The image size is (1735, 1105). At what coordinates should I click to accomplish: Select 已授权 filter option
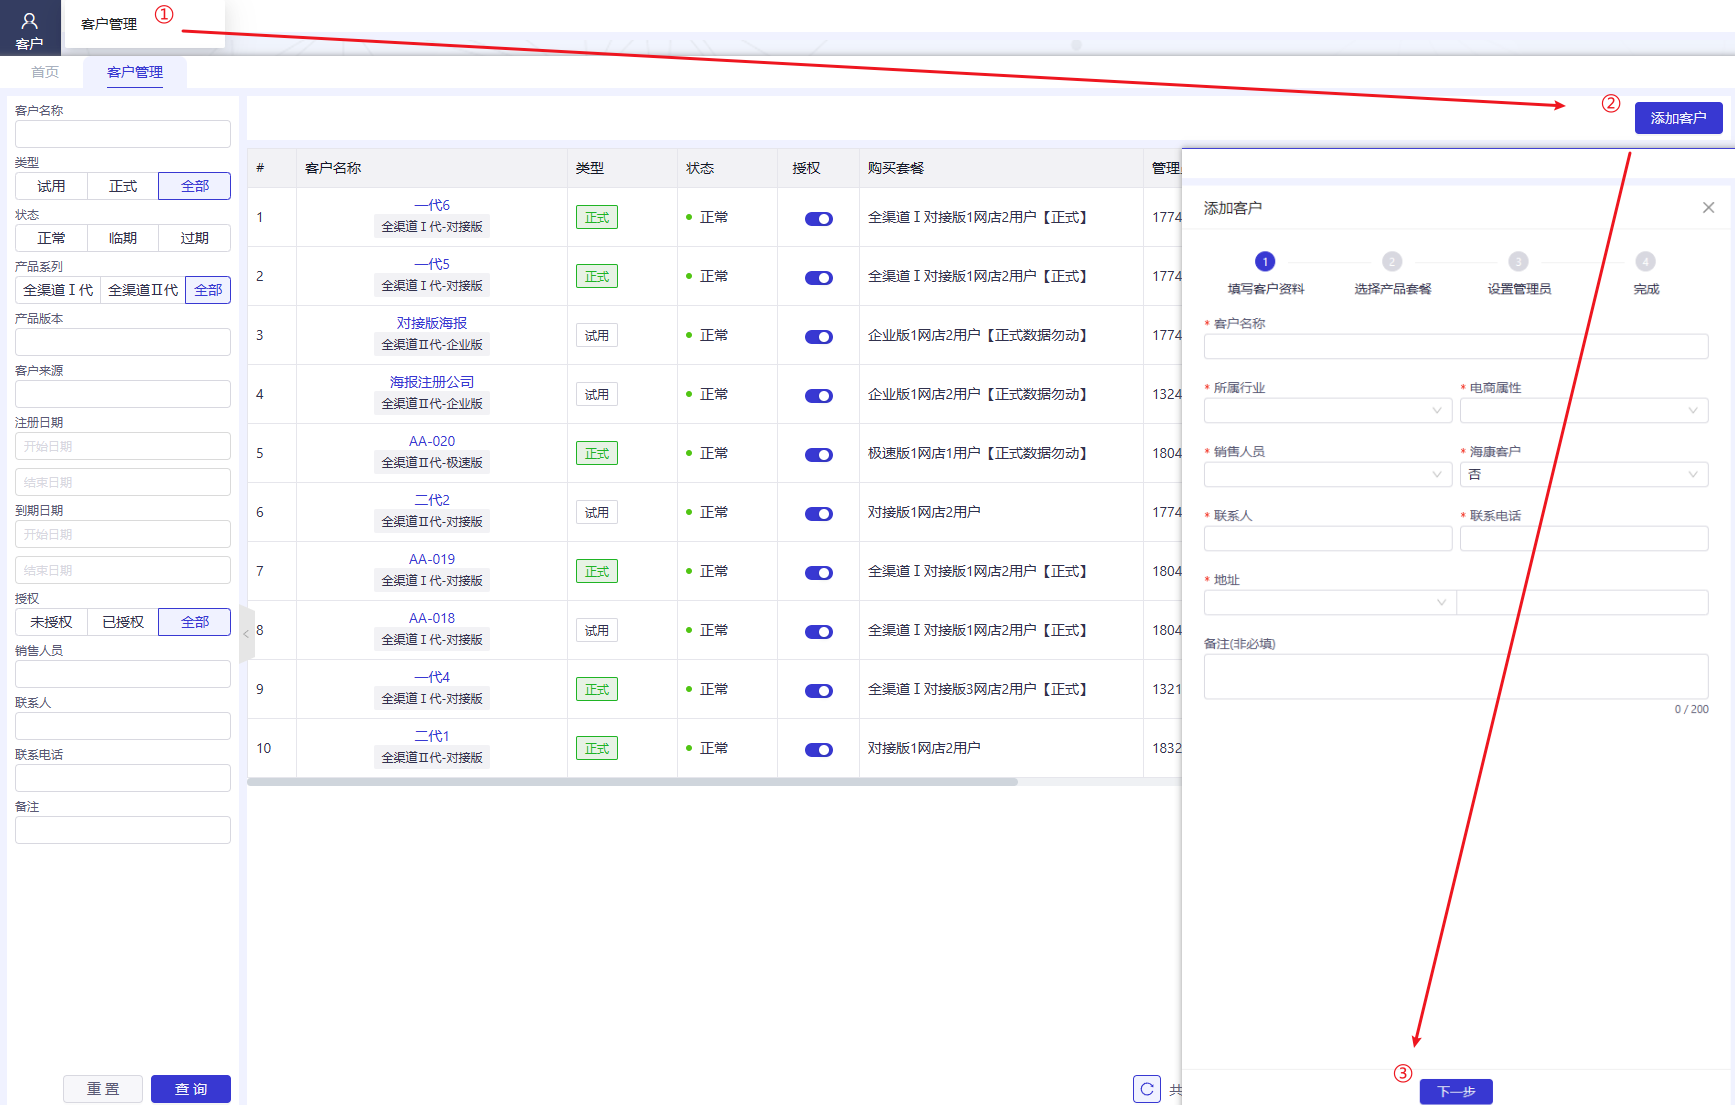click(123, 622)
